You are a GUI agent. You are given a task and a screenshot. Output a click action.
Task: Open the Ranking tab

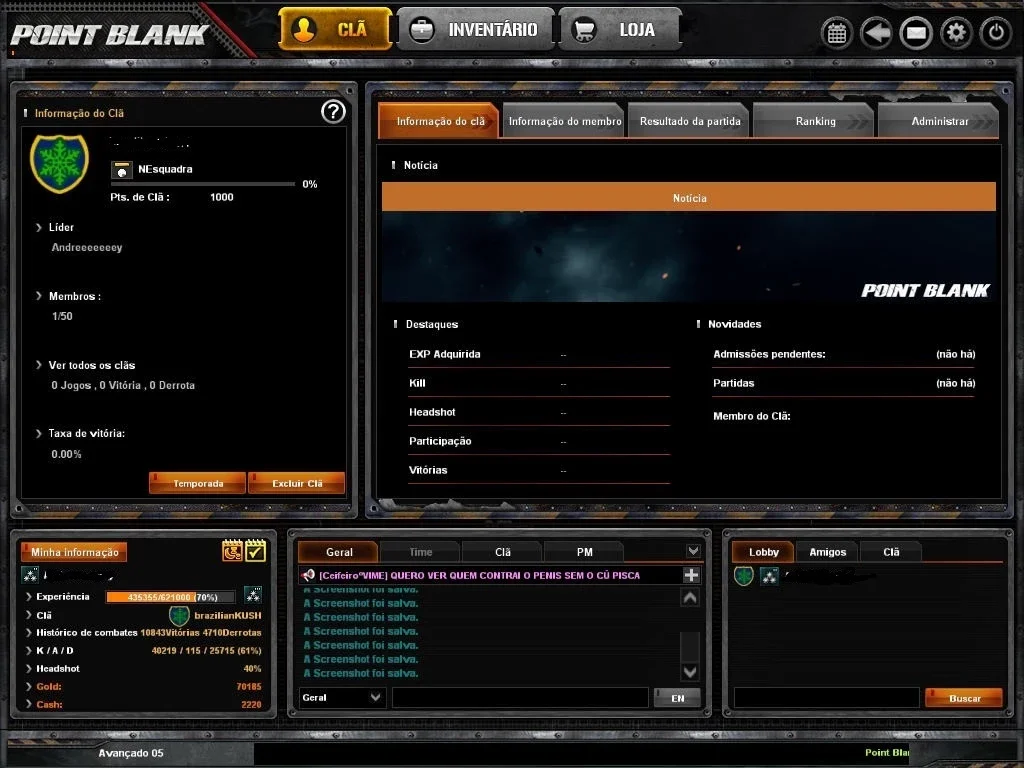tap(814, 121)
